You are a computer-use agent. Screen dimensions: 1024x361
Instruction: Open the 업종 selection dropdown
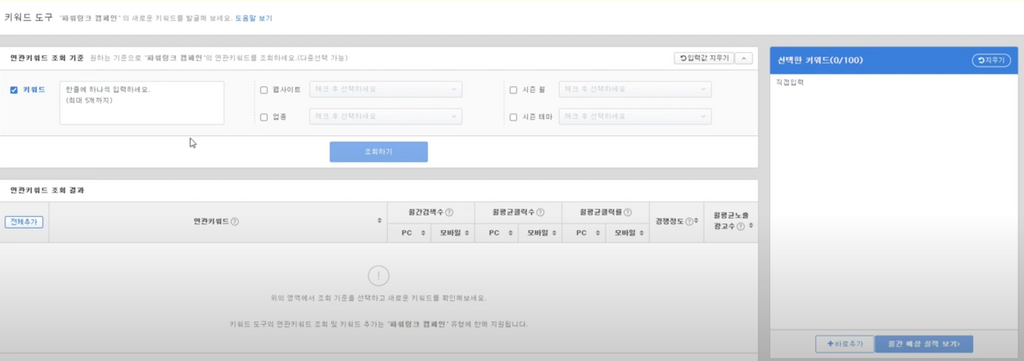click(x=385, y=116)
